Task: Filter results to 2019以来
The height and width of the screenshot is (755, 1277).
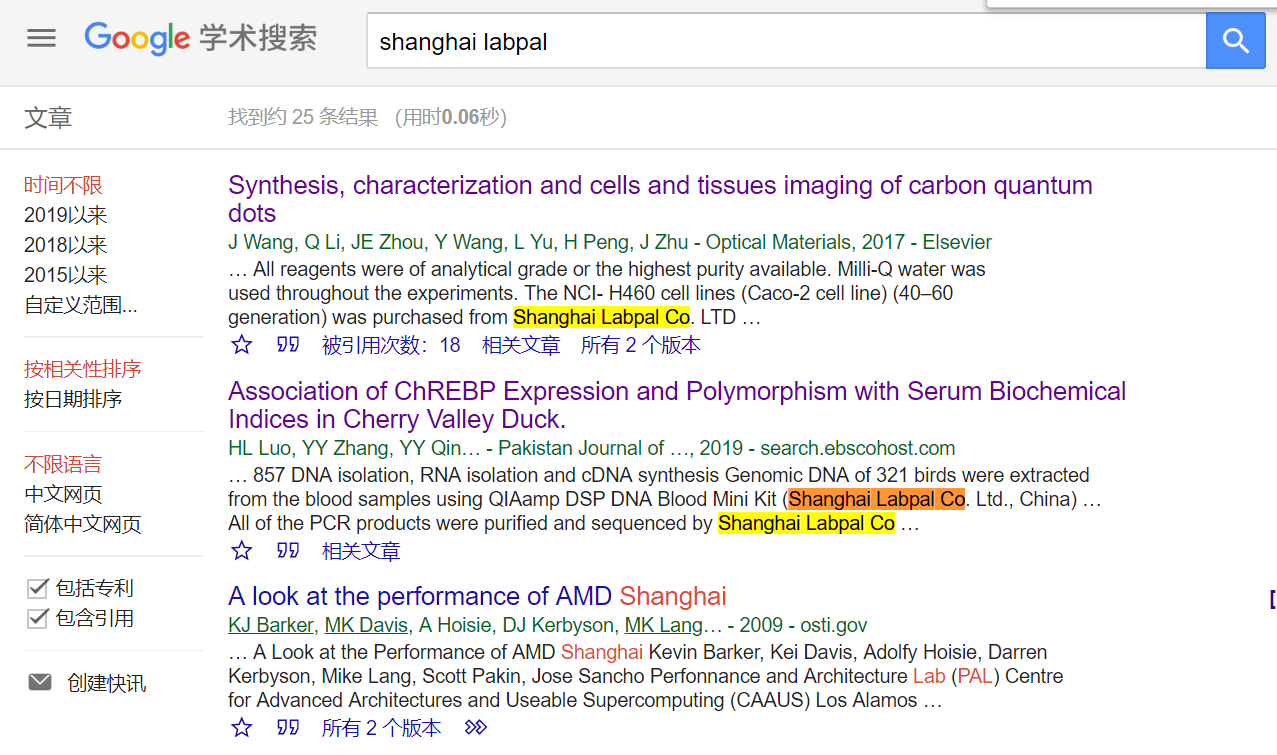Action: coord(66,215)
